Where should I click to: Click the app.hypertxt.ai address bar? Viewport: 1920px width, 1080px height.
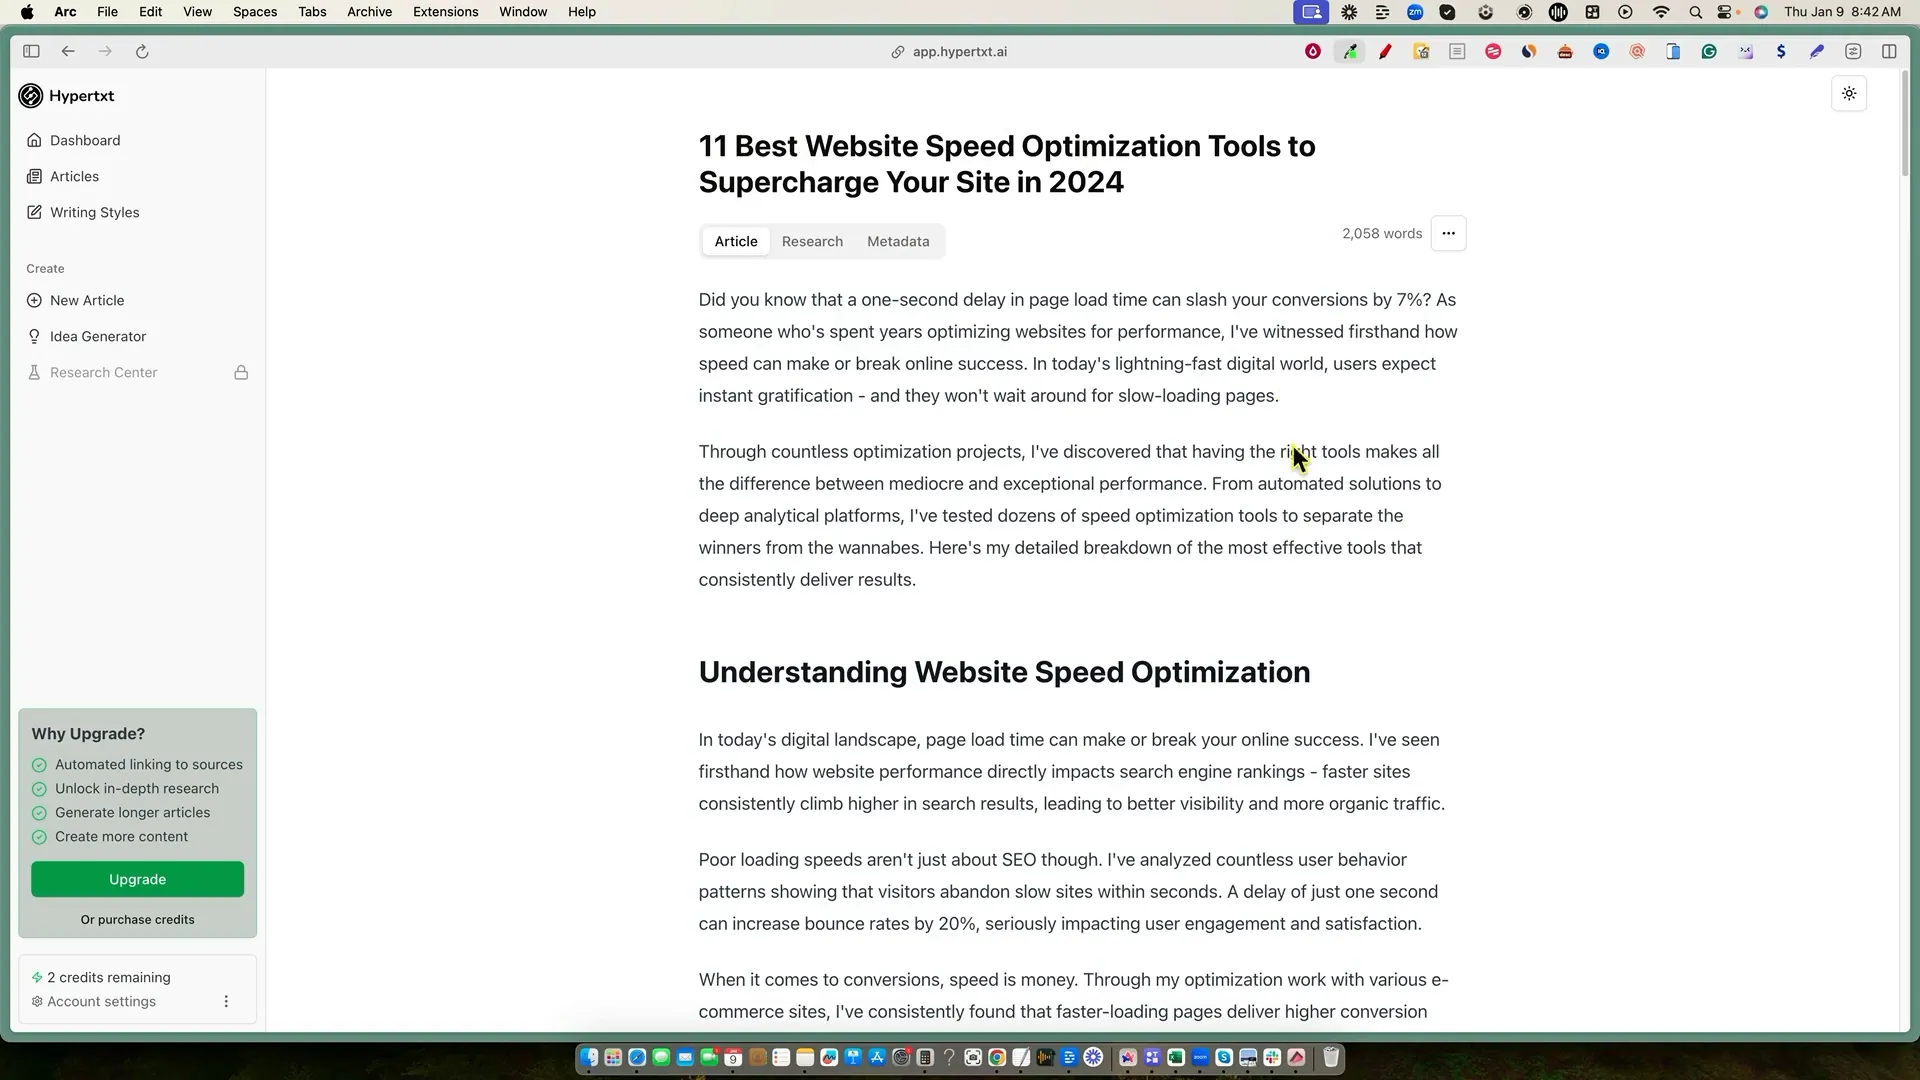point(958,52)
